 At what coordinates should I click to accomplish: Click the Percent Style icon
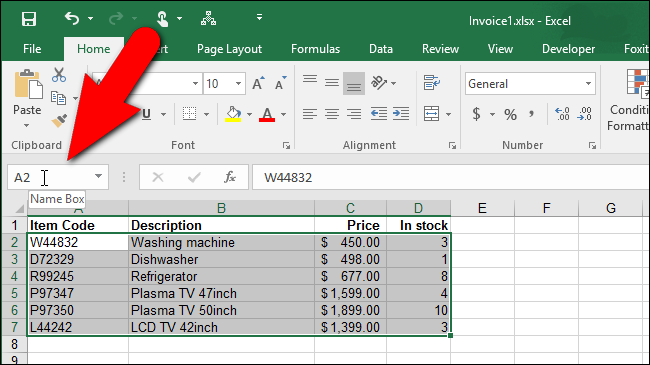click(510, 114)
